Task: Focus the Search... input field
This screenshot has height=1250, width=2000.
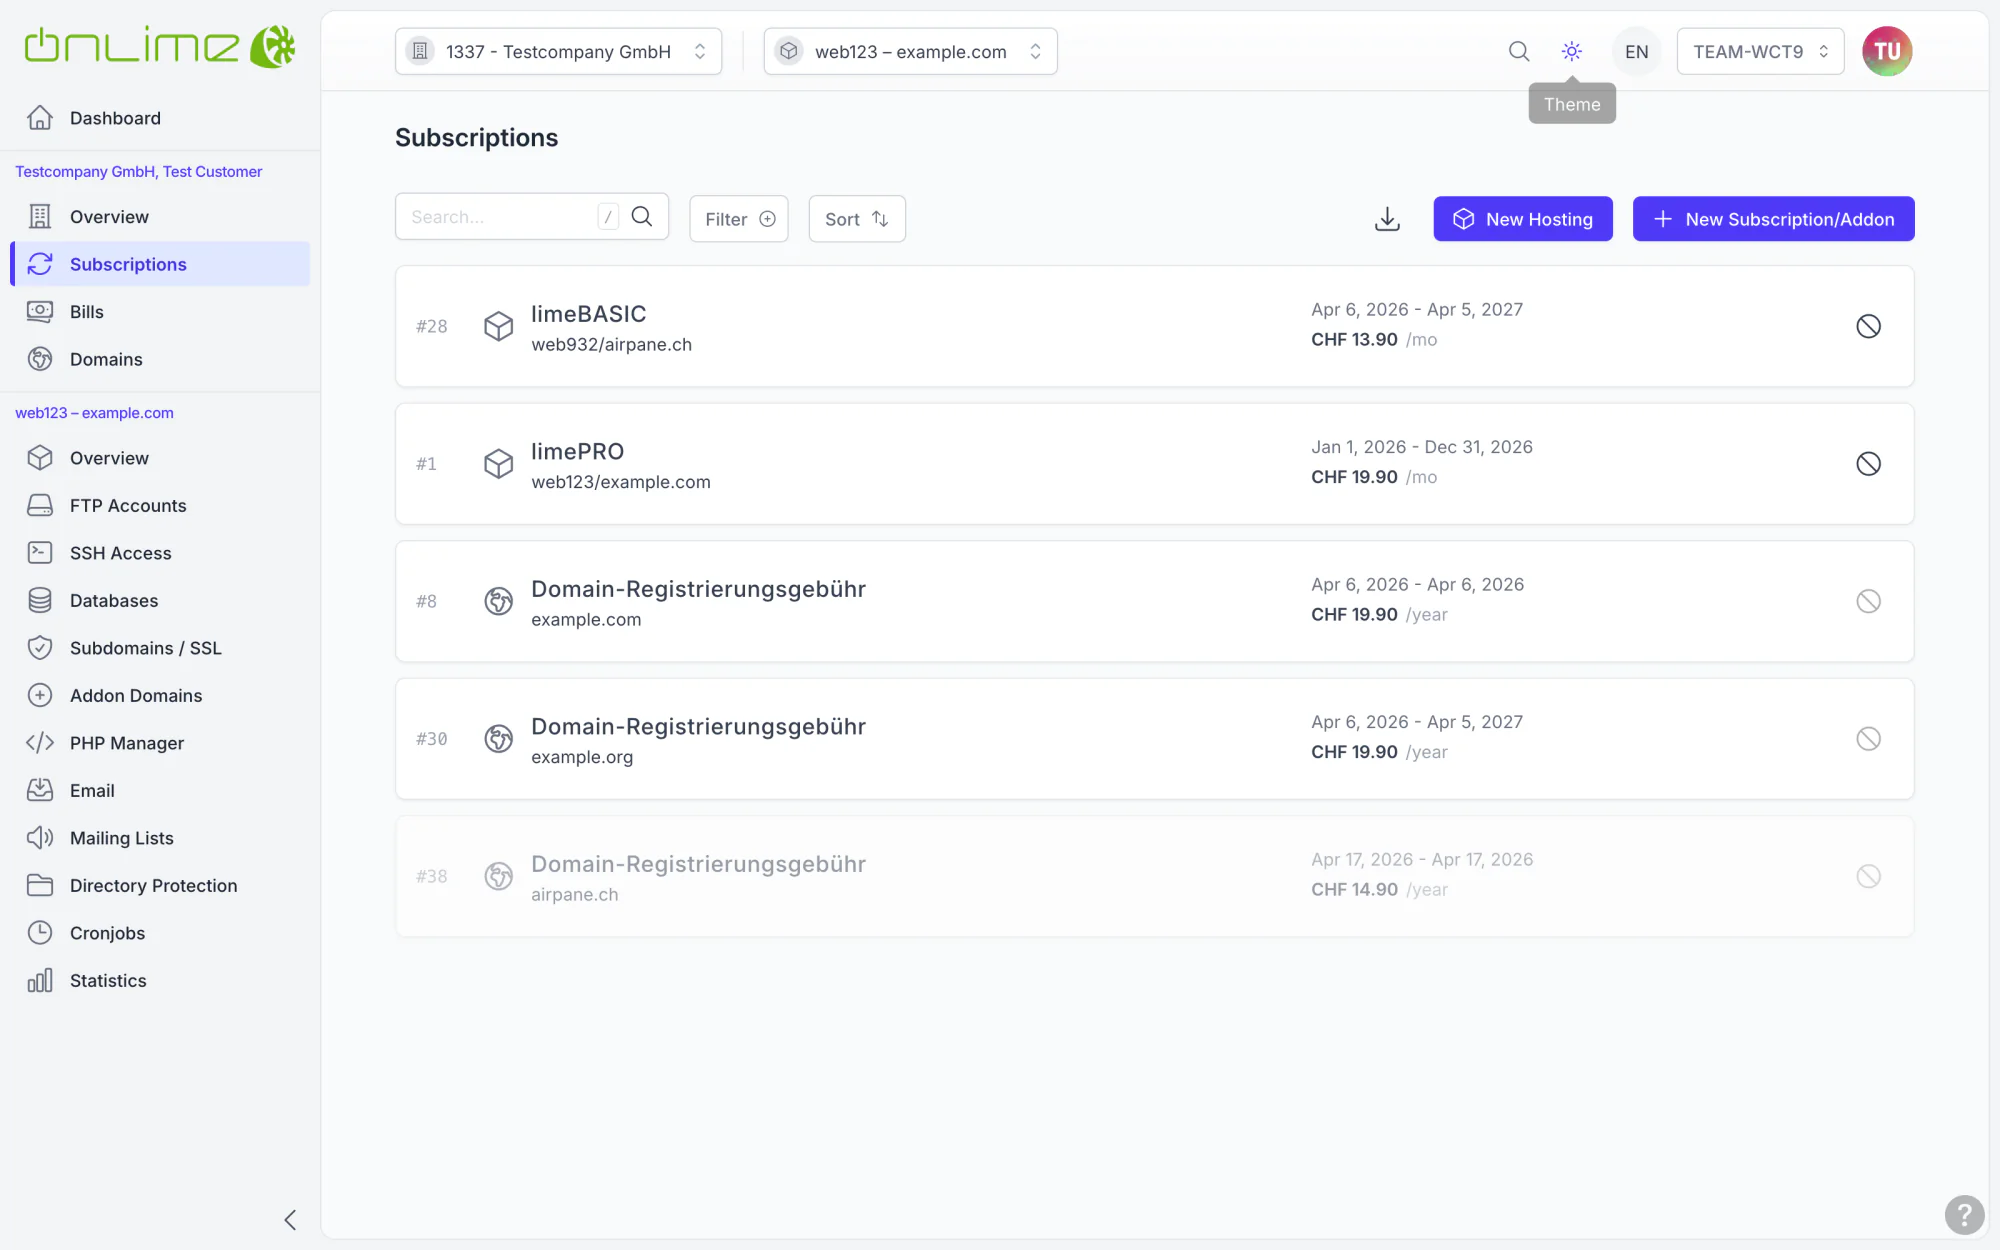Action: [x=500, y=217]
